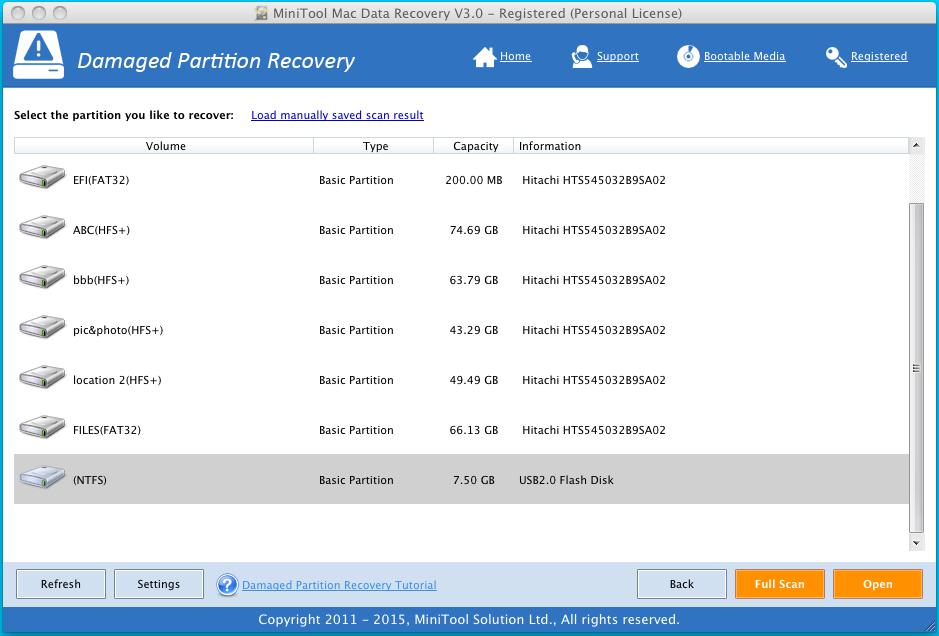This screenshot has width=939, height=636.
Task: Open the Support link
Action: 617,56
